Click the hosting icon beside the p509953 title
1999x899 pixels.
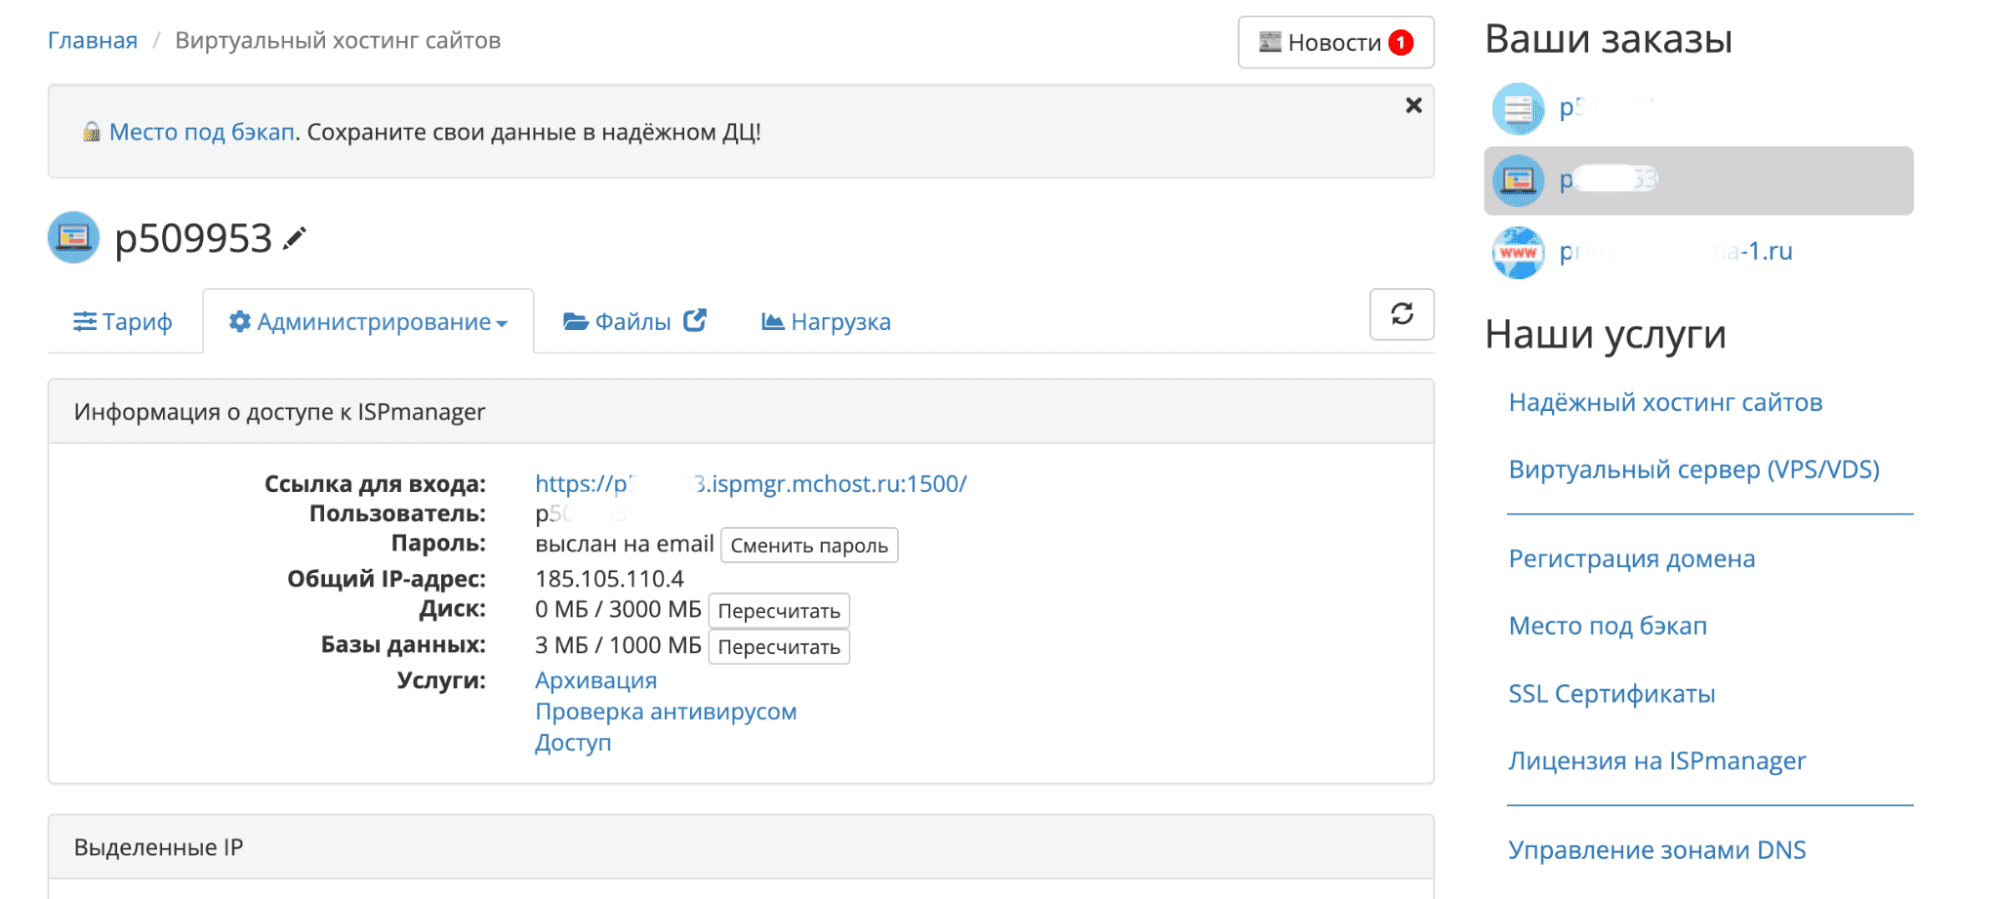74,238
